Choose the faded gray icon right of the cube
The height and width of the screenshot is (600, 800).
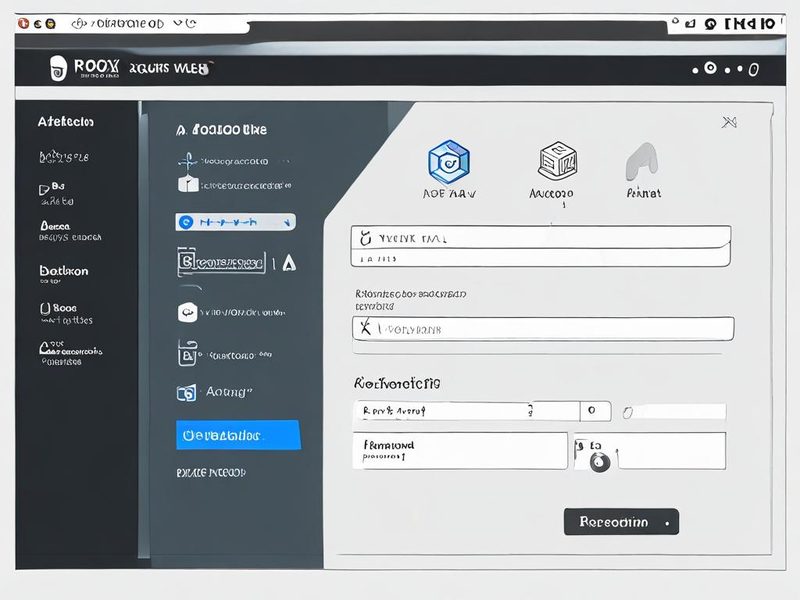(x=642, y=161)
